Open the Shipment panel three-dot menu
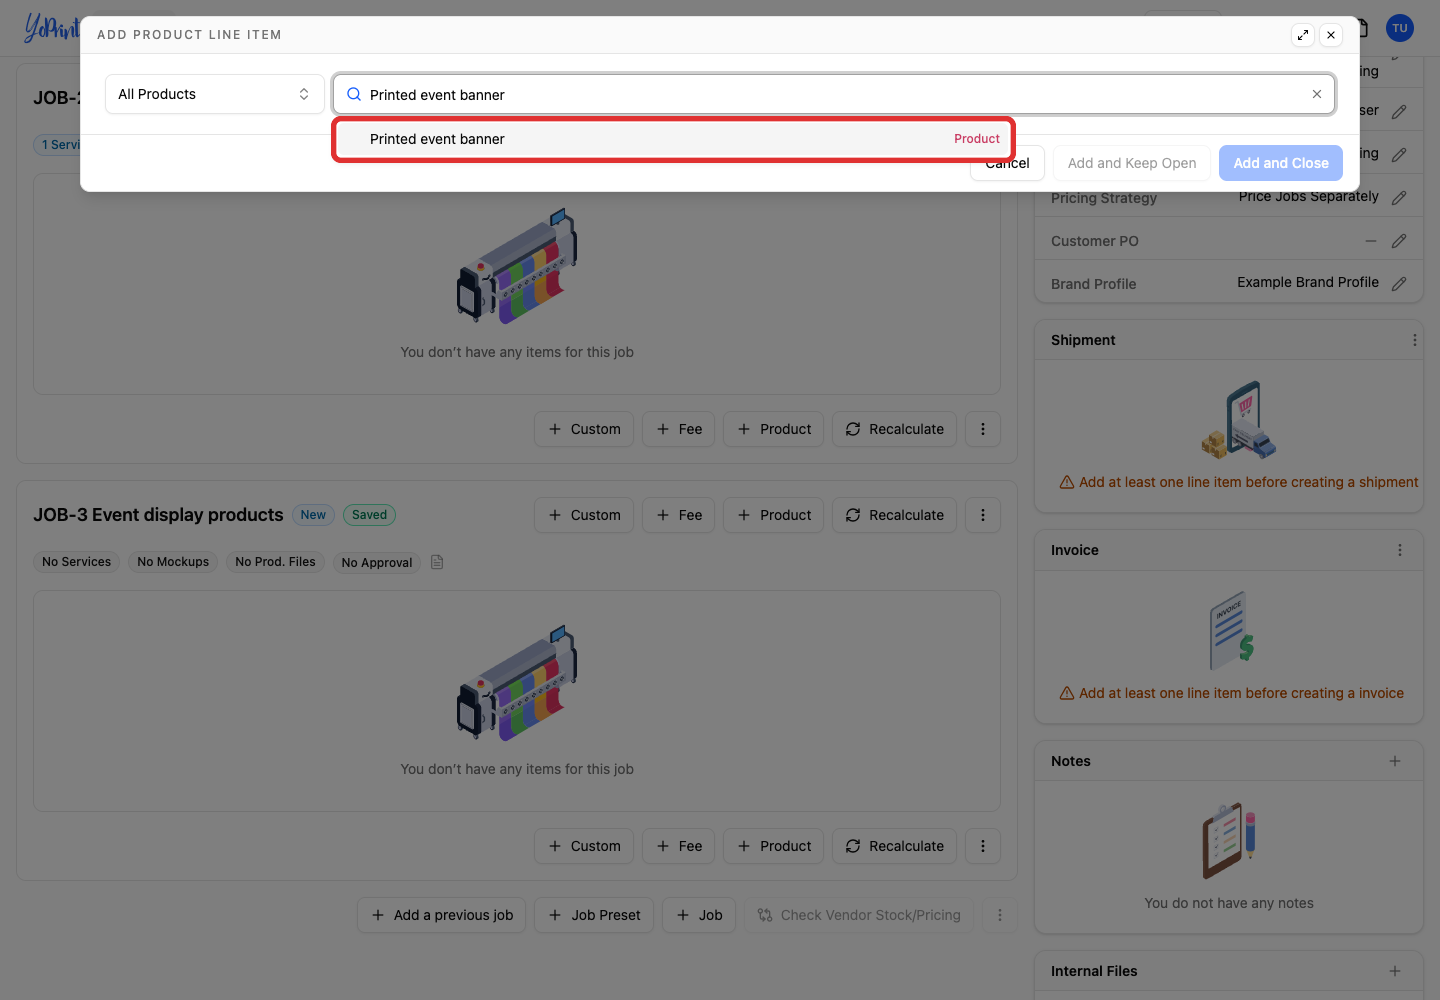Image resolution: width=1440 pixels, height=1000 pixels. coord(1415,340)
